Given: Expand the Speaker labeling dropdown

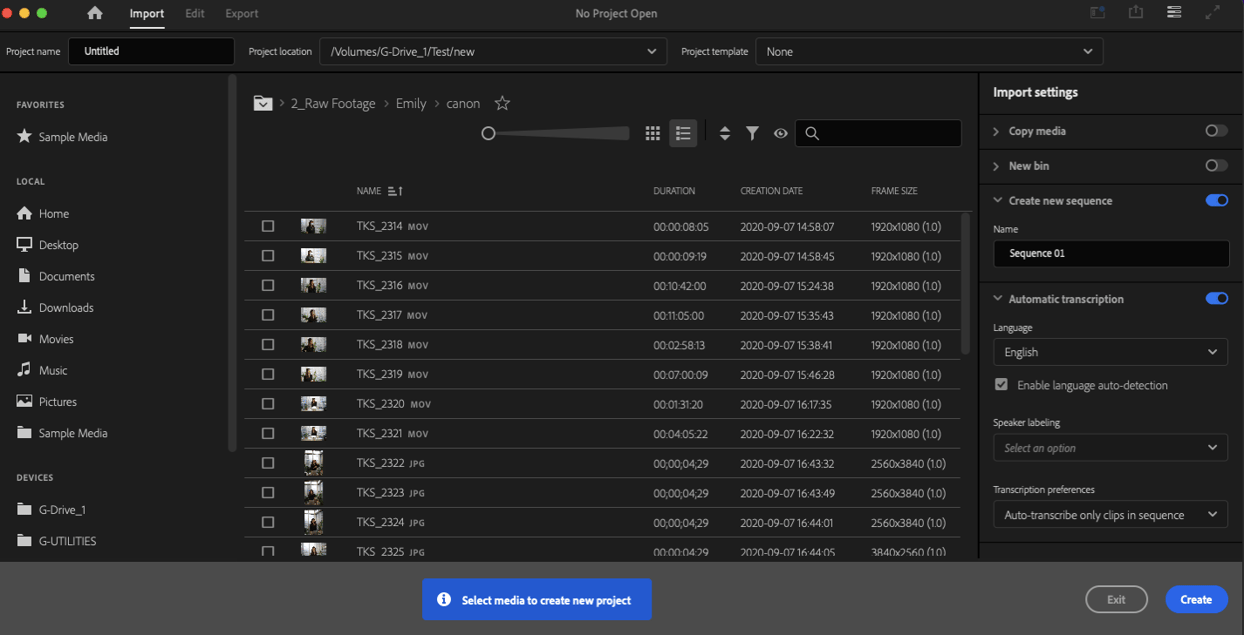Looking at the screenshot, I should 1110,447.
